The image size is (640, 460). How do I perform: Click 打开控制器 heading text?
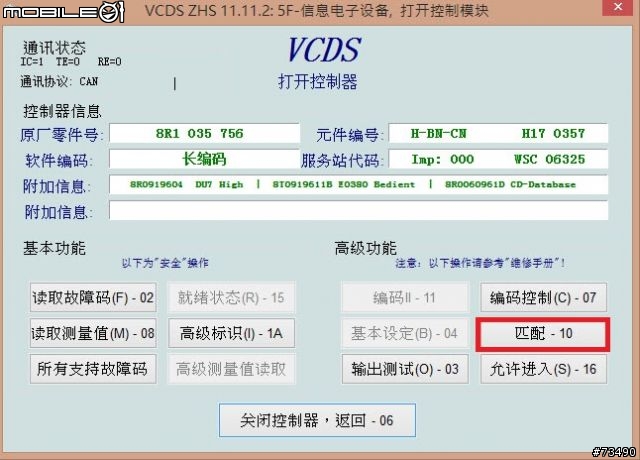pyautogui.click(x=318, y=82)
